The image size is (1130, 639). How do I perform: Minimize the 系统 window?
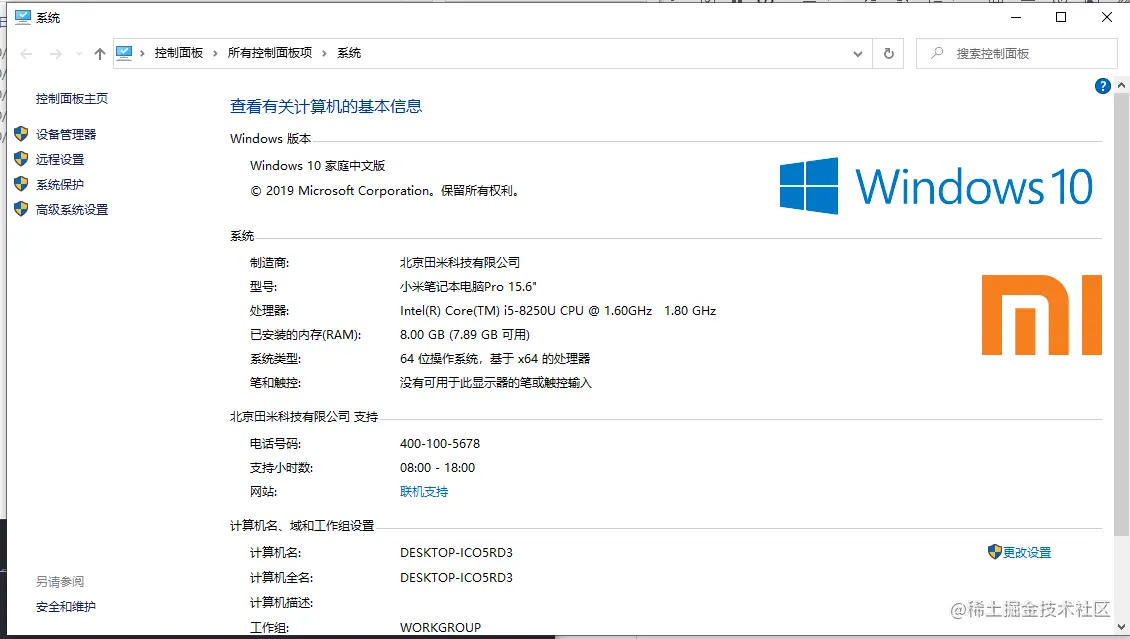[x=1016, y=17]
